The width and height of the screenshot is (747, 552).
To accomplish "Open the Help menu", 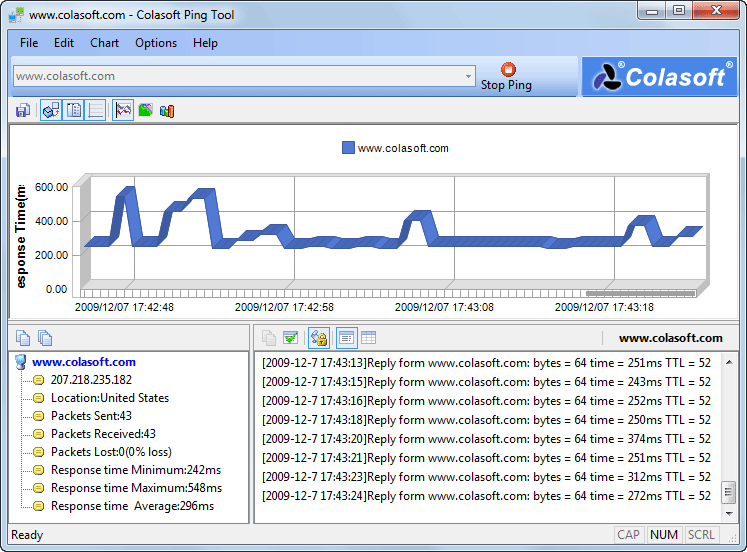I will coord(205,43).
